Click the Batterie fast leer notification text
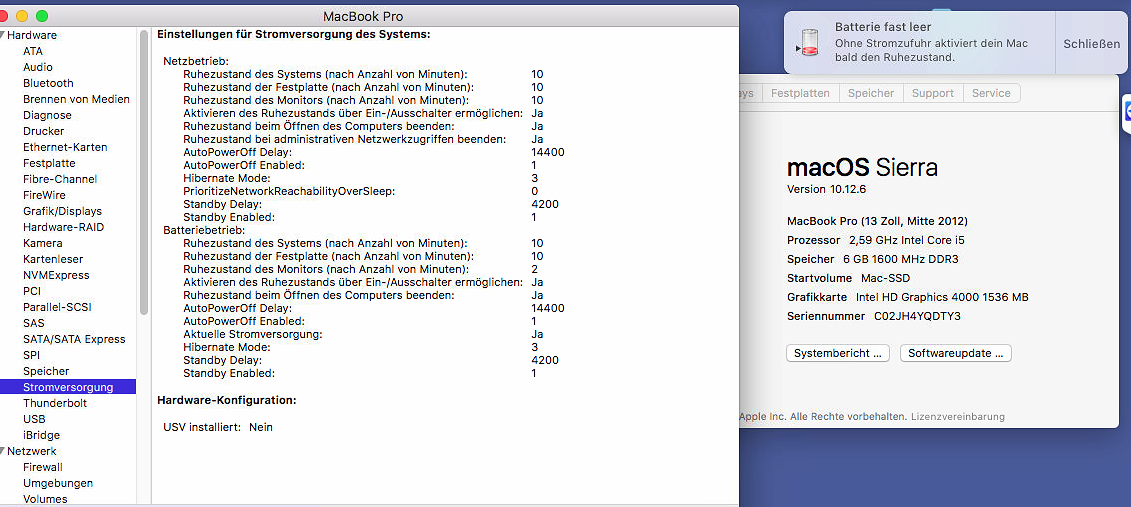Viewport: 1131px width, 507px height. click(883, 27)
